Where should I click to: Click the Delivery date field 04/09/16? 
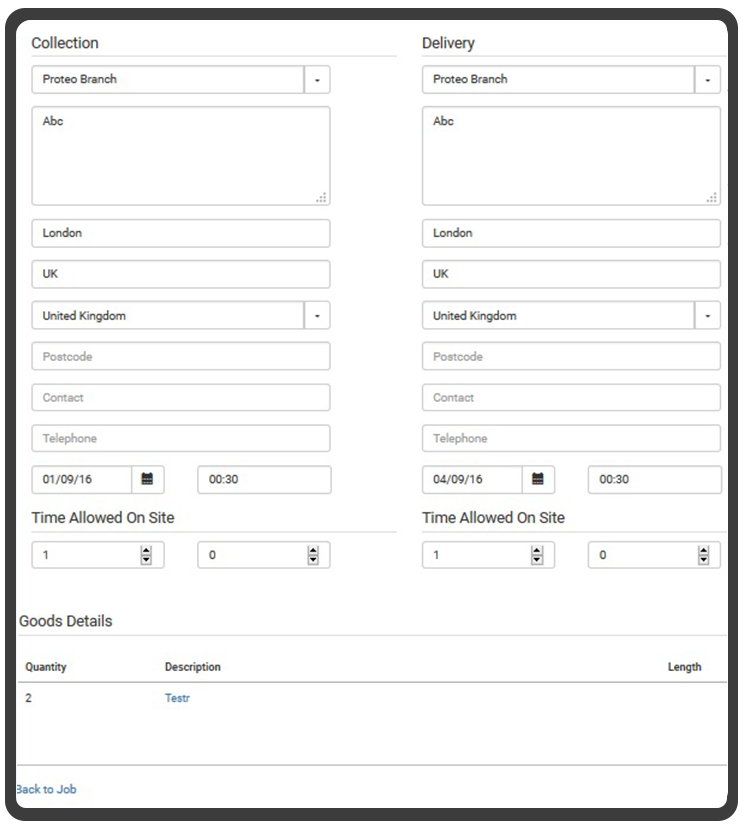click(x=472, y=479)
